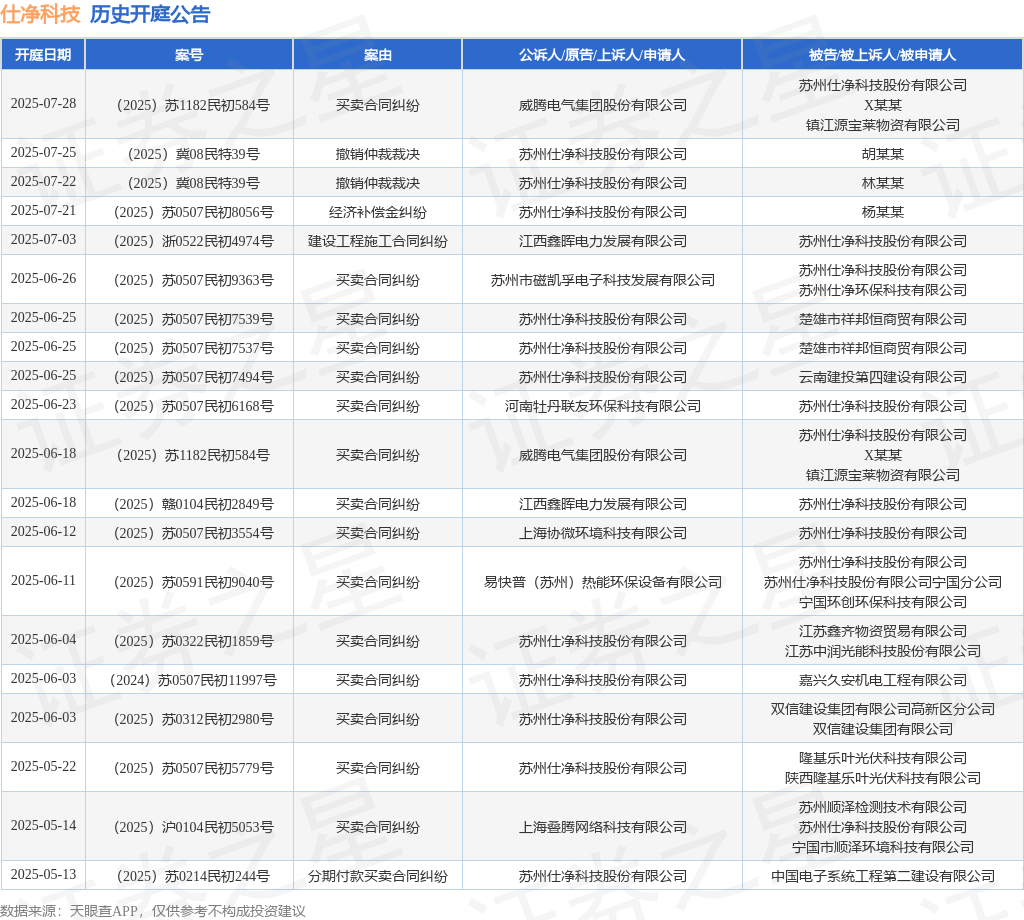Click defendant 嘉兴久安机电工程有限公司
Screen dimensions: 1024x920
tap(882, 680)
